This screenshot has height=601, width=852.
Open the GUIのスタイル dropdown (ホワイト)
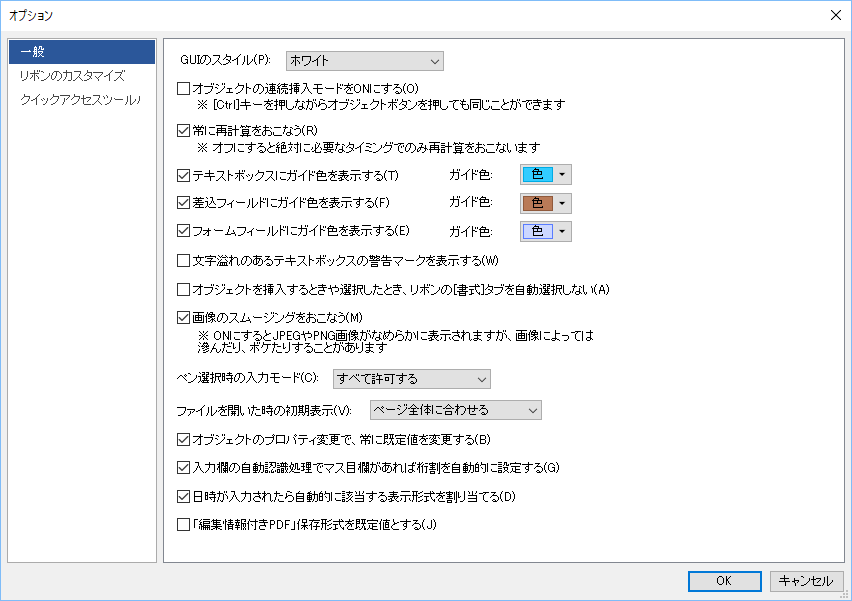point(365,61)
